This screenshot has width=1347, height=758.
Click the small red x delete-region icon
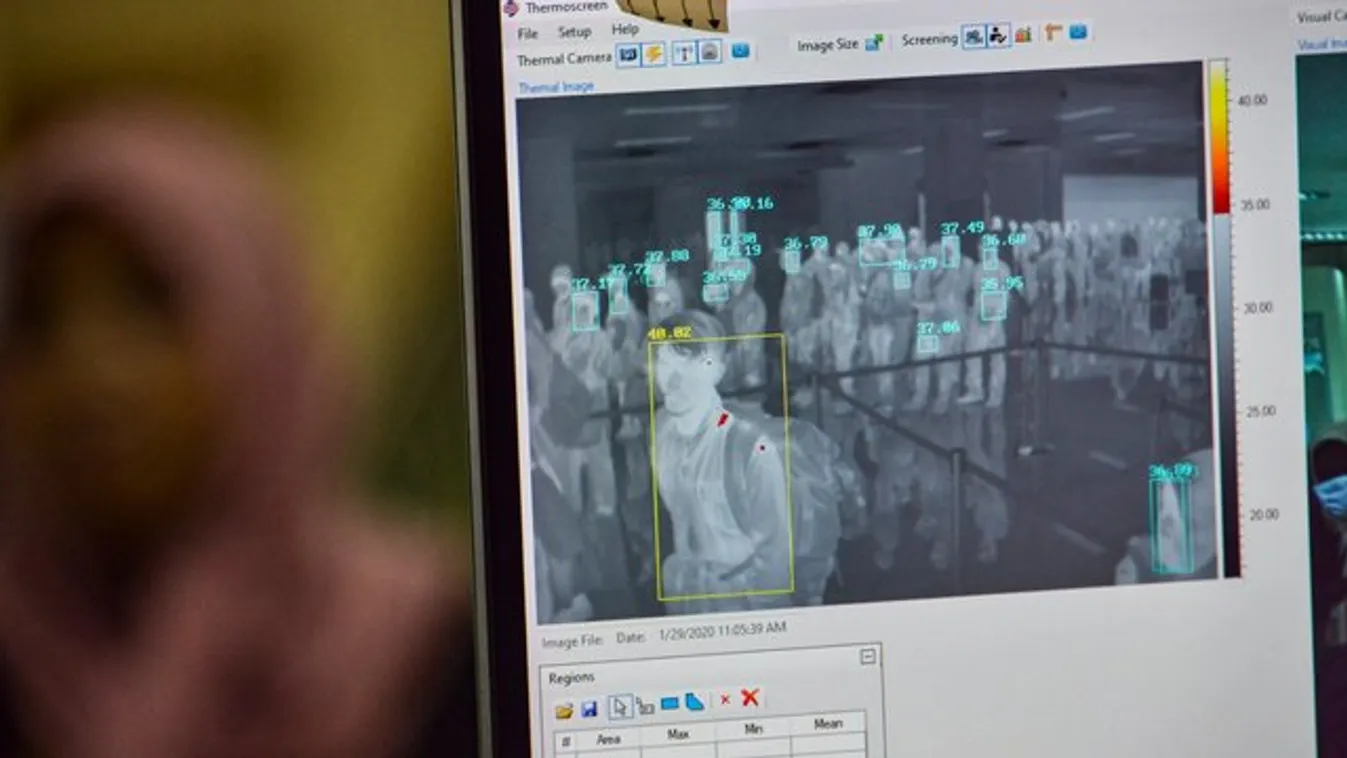[725, 701]
